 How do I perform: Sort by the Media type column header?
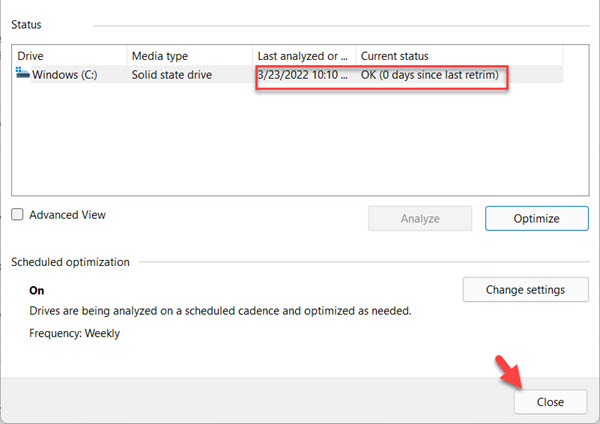[x=189, y=56]
